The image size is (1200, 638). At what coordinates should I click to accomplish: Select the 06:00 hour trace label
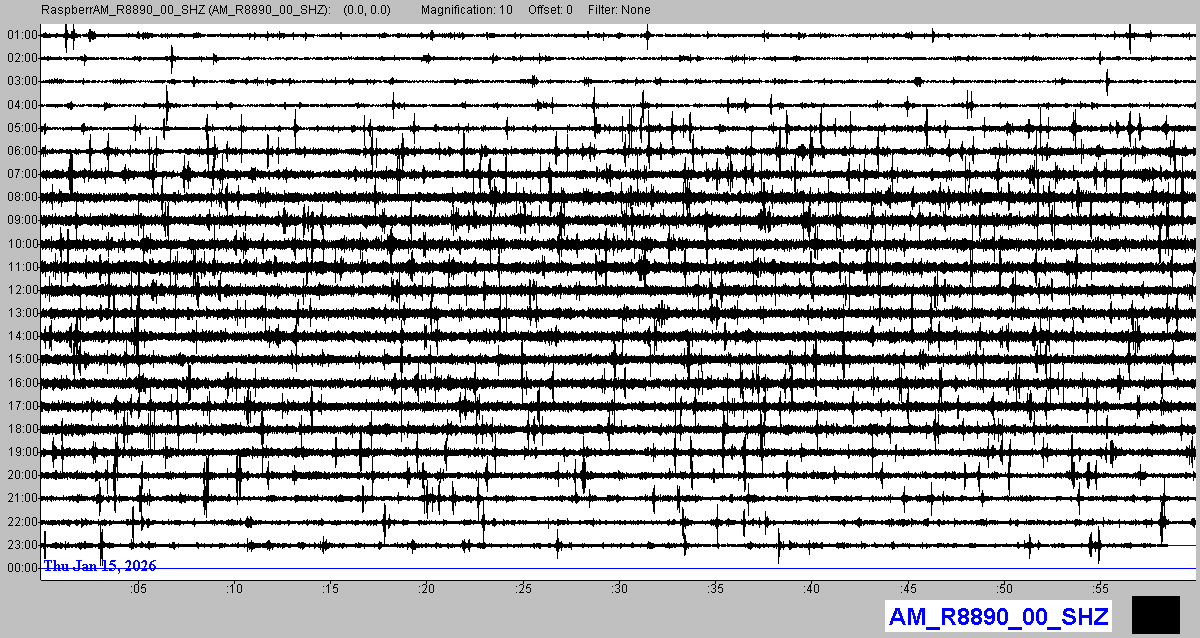click(21, 151)
